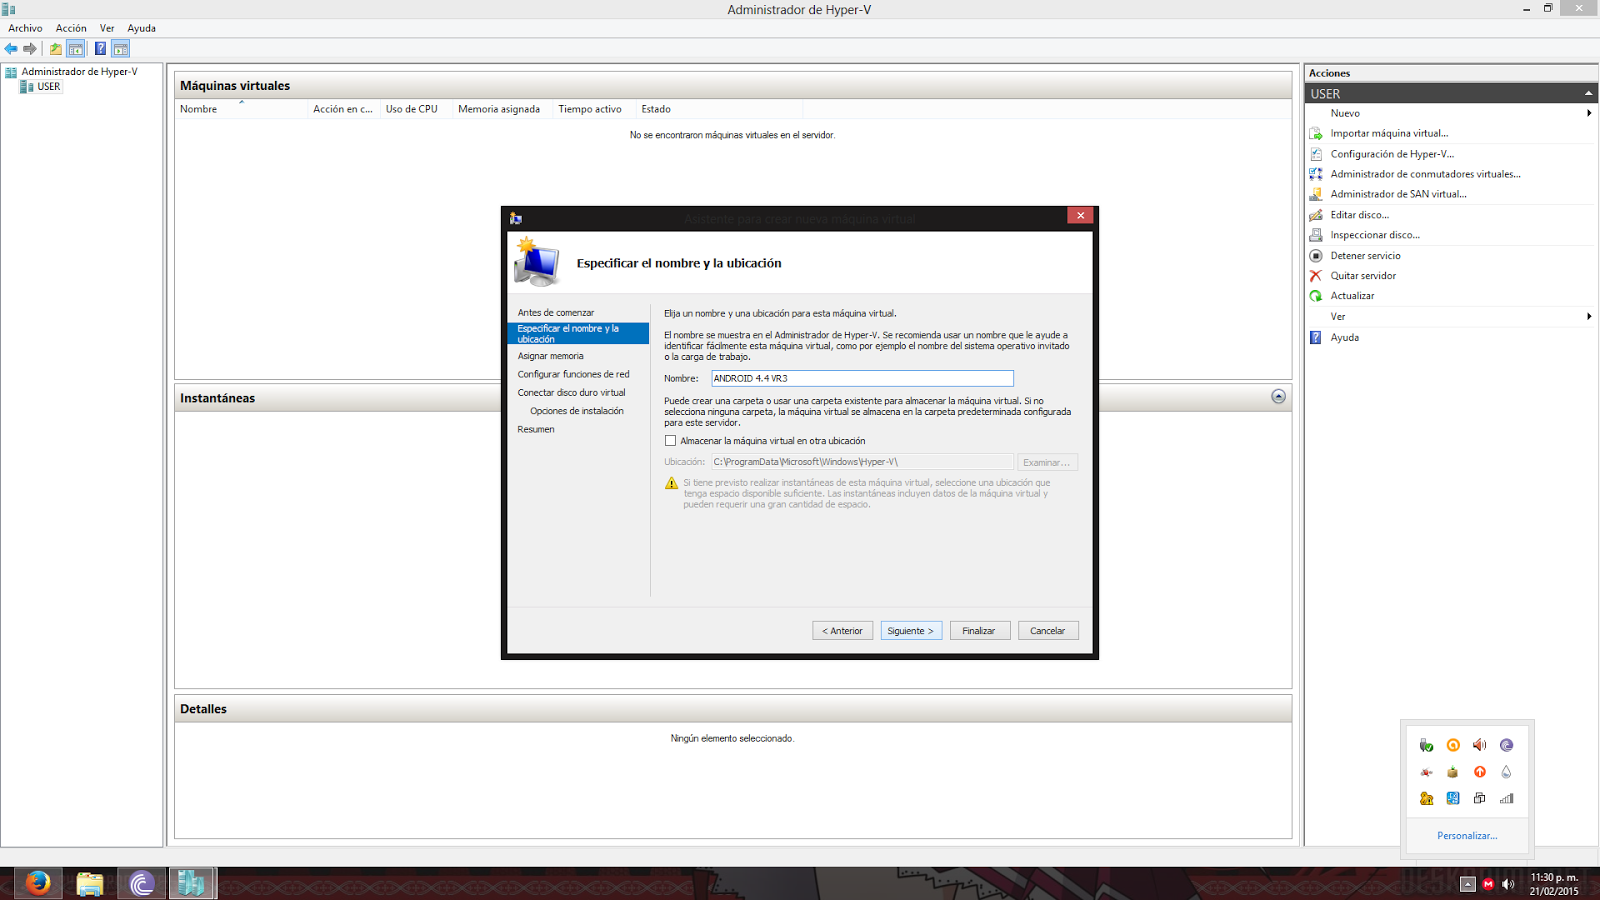Open Firefox from the taskbar
Screen dimensions: 1600x900
click(x=38, y=883)
